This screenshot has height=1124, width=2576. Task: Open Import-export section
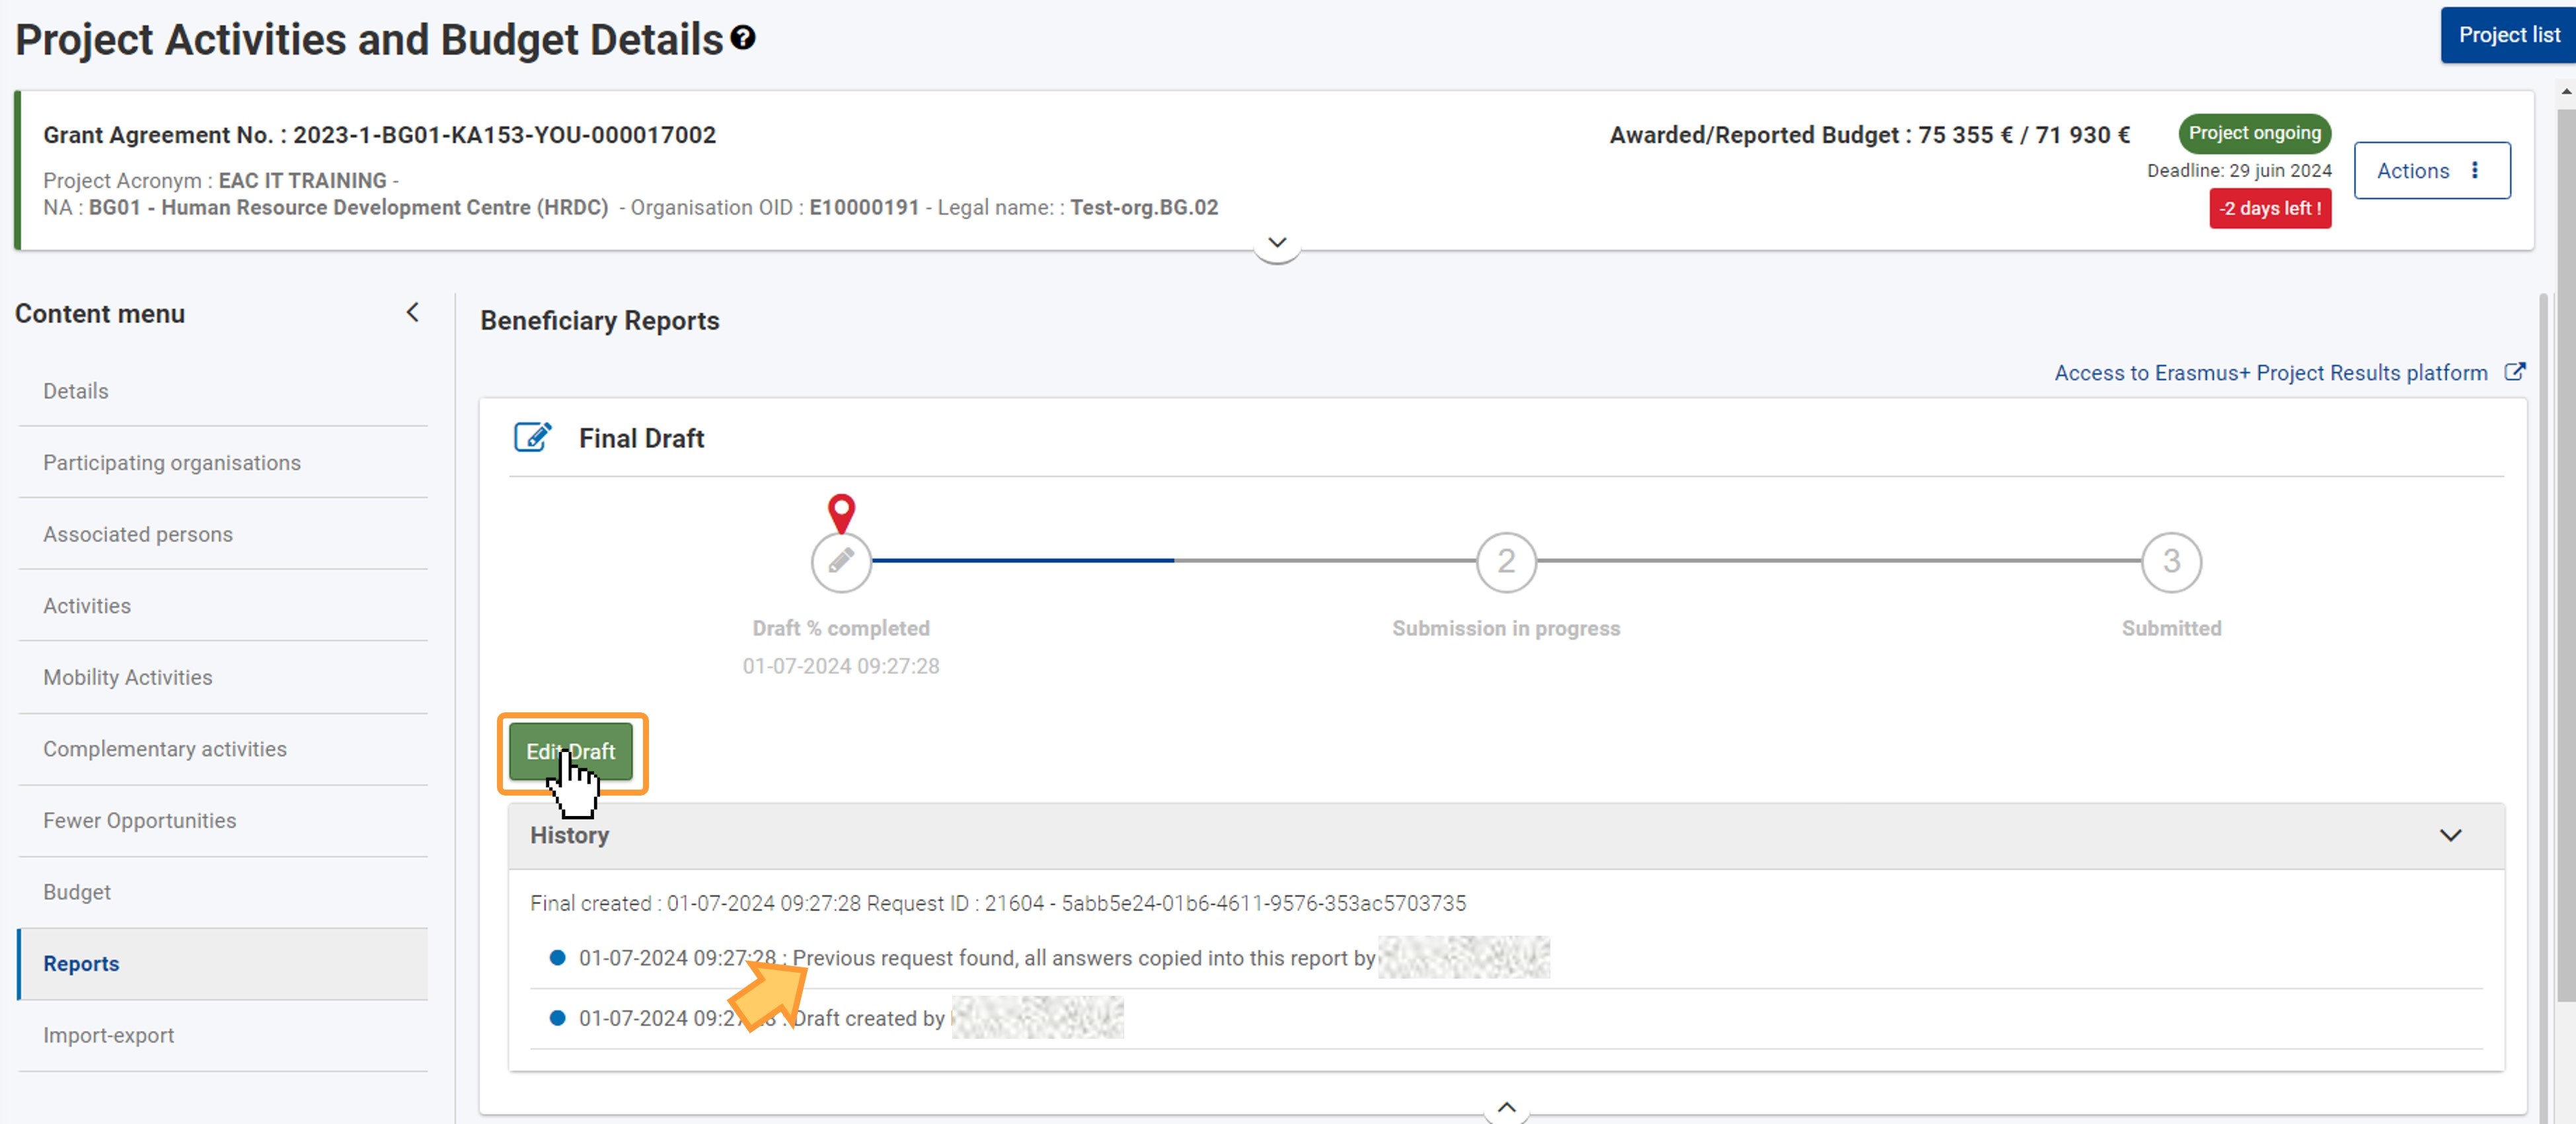point(223,1035)
